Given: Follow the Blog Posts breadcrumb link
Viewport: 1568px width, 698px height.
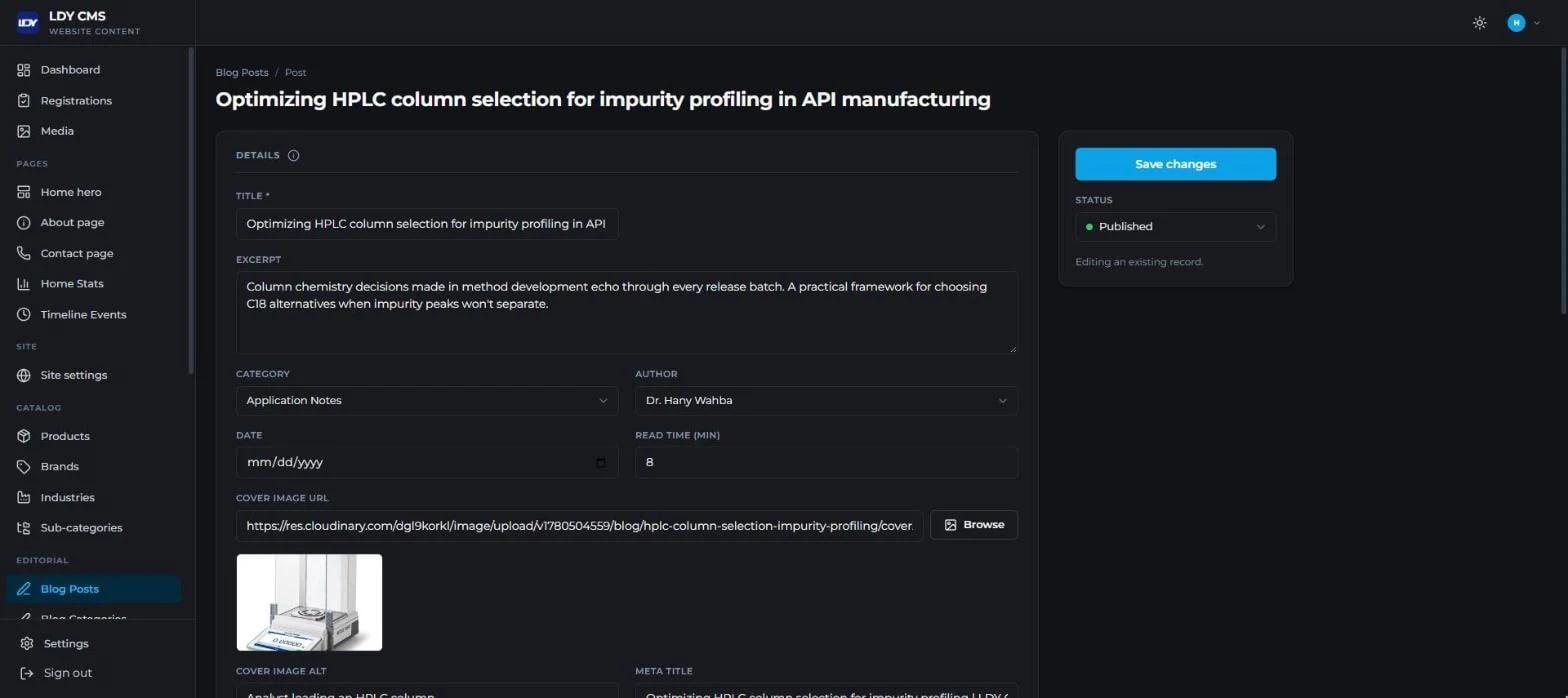Looking at the screenshot, I should pos(242,73).
